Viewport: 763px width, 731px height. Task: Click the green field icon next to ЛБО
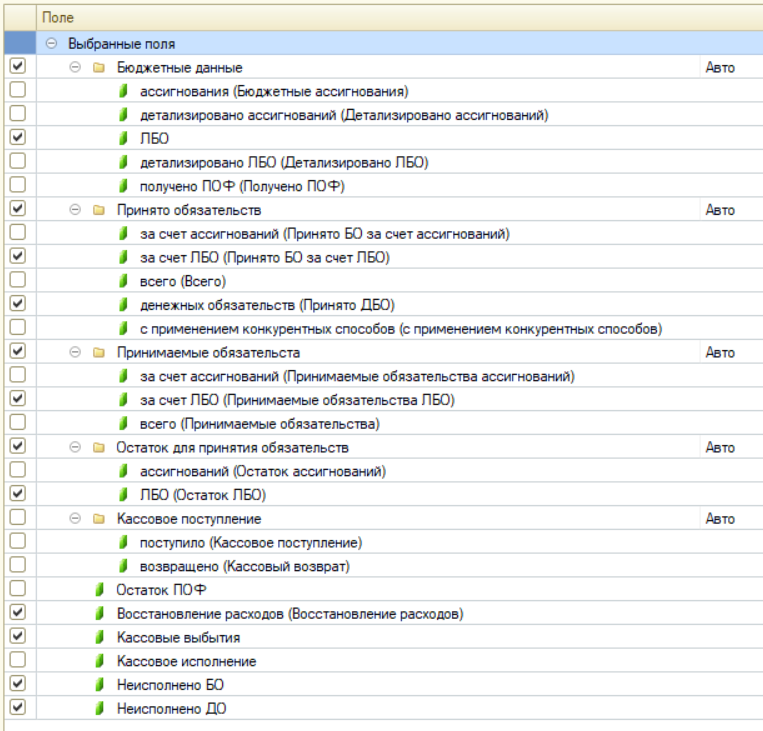tap(123, 139)
